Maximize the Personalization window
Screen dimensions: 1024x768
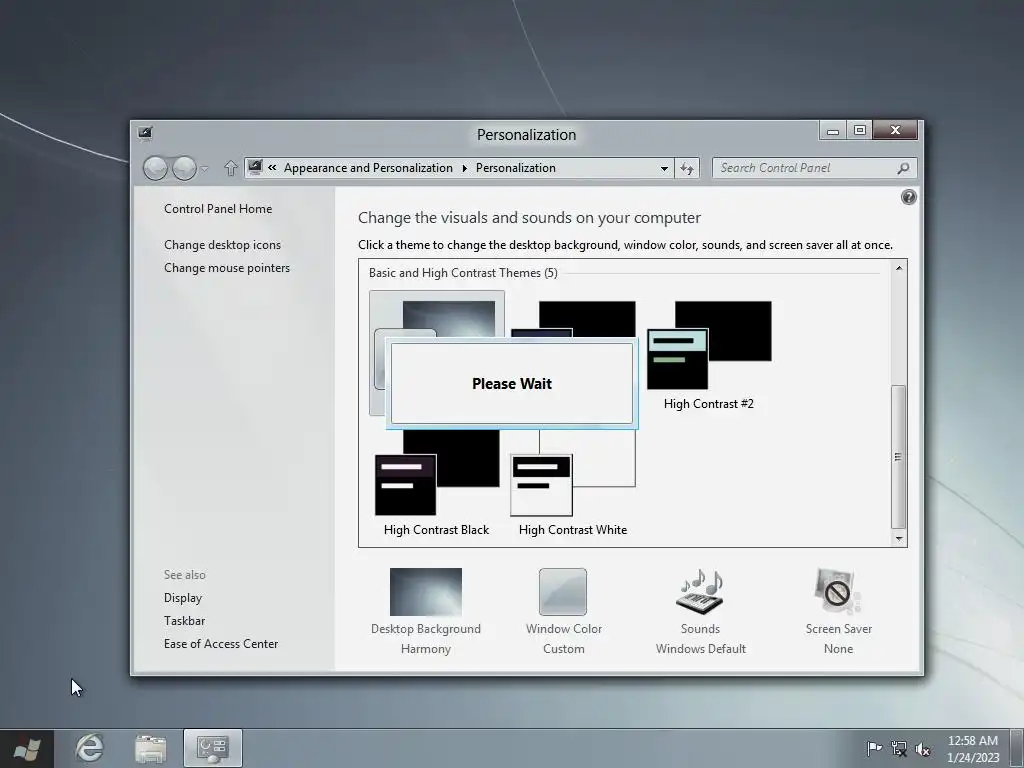[x=860, y=131]
